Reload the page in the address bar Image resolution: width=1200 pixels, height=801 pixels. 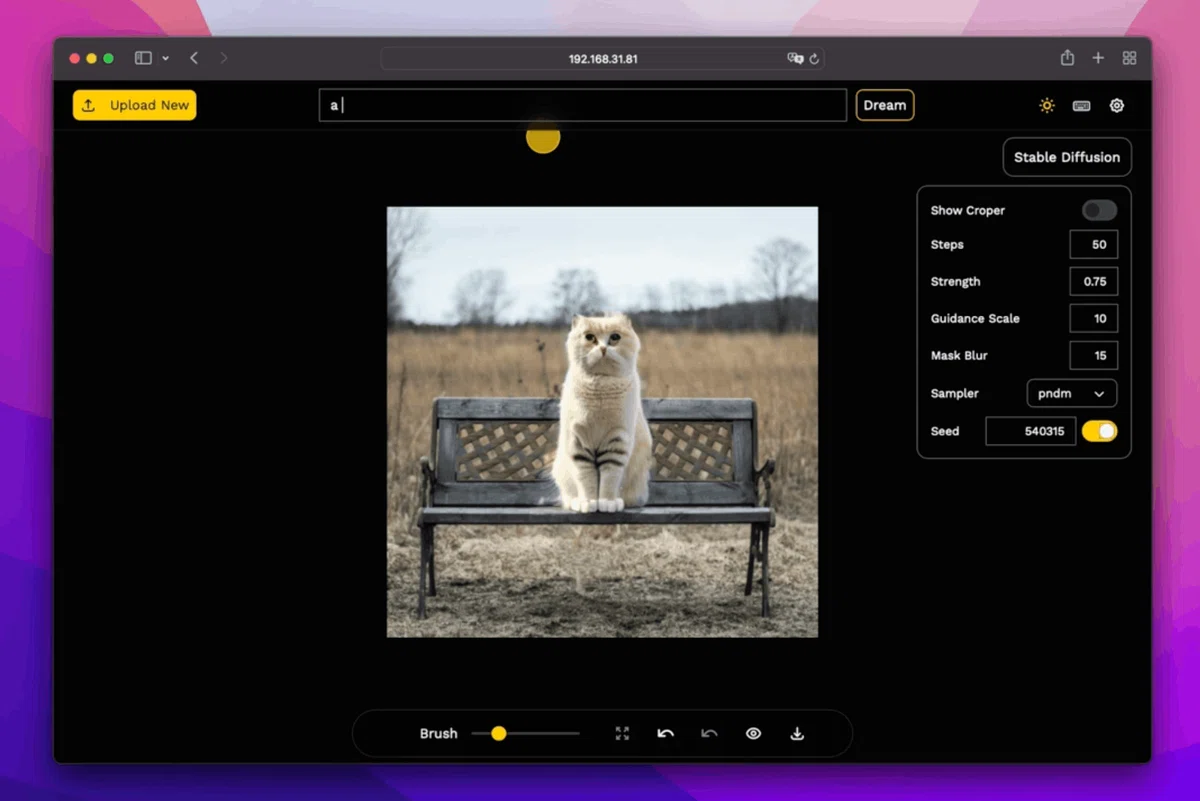[x=814, y=59]
